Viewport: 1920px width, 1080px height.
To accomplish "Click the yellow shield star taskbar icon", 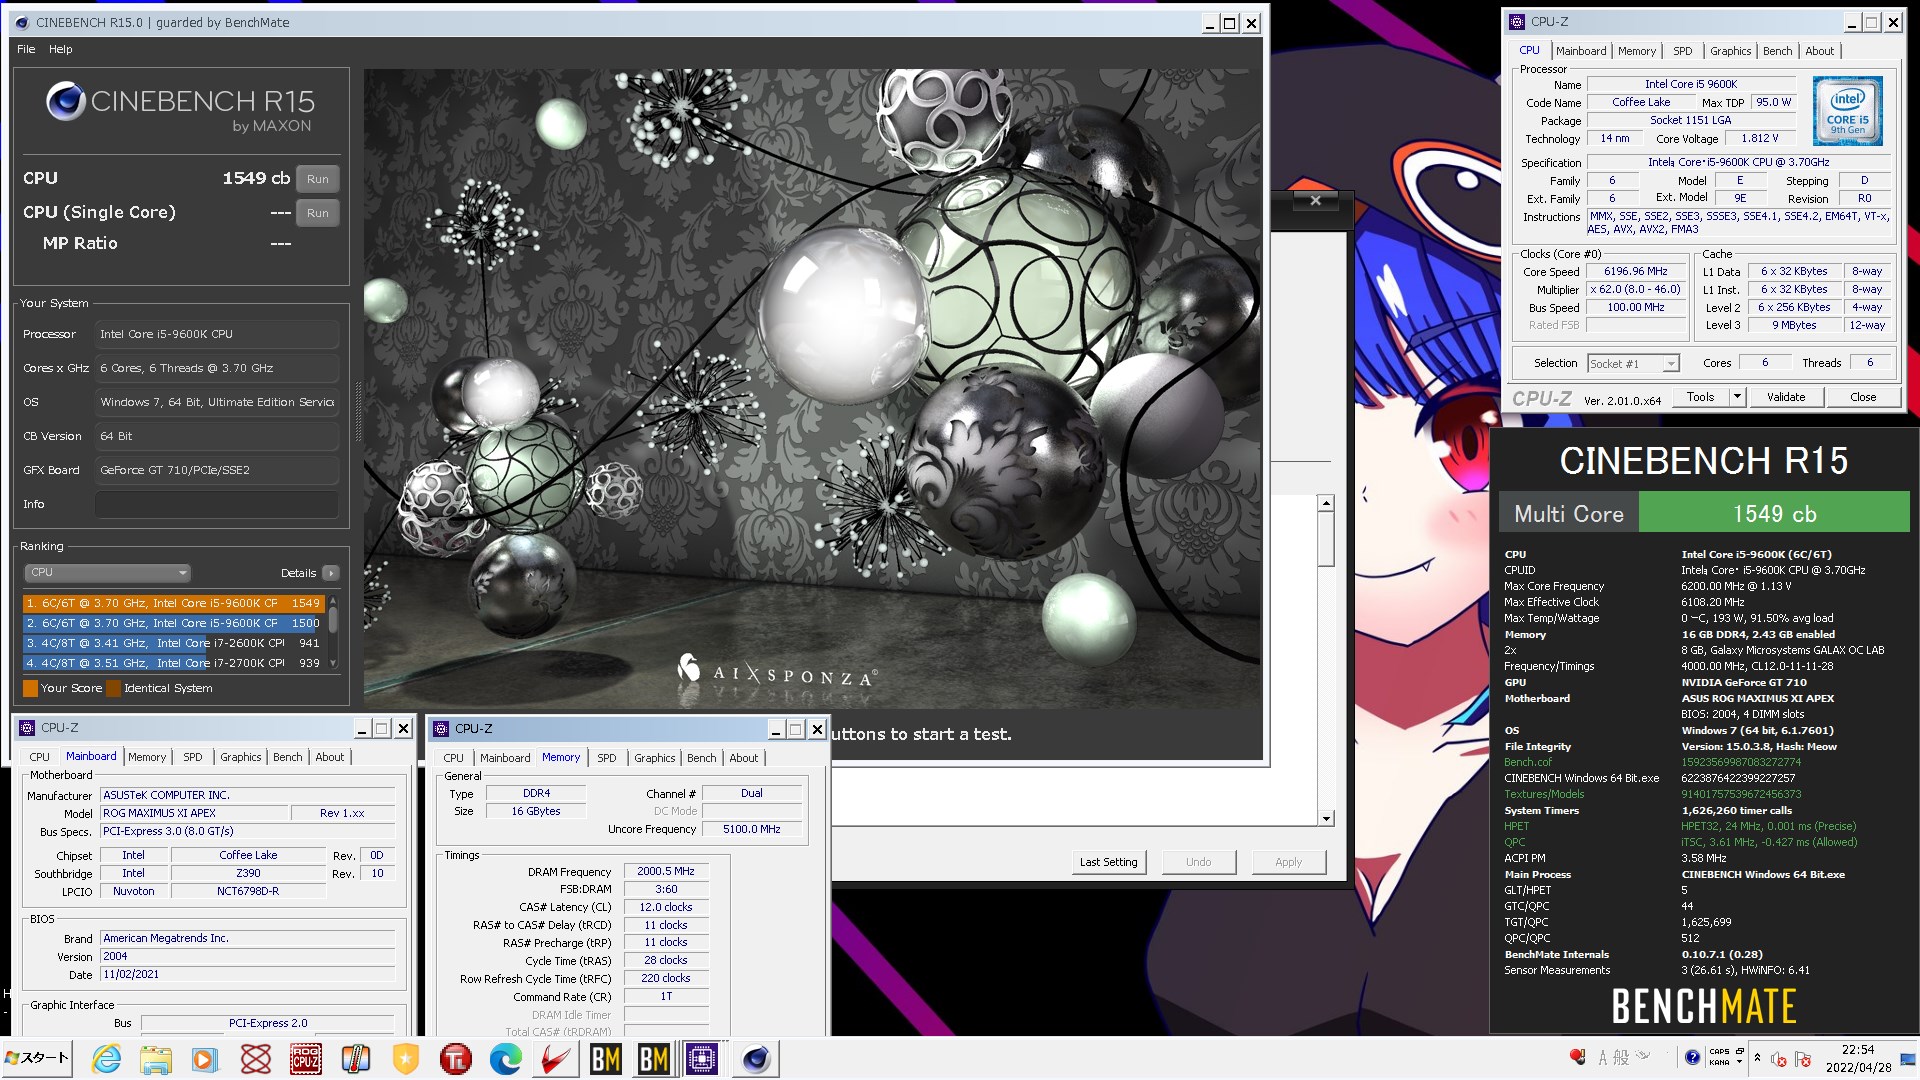I will tap(406, 1059).
